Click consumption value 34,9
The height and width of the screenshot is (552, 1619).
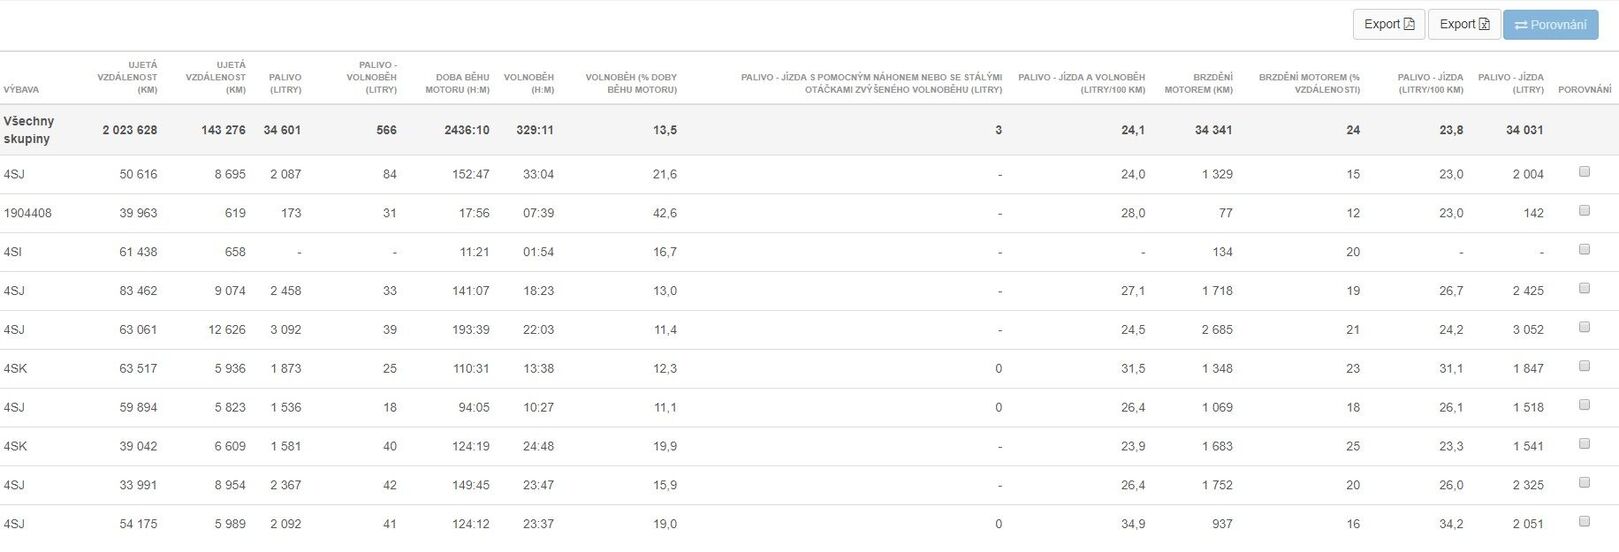pyautogui.click(x=1133, y=524)
